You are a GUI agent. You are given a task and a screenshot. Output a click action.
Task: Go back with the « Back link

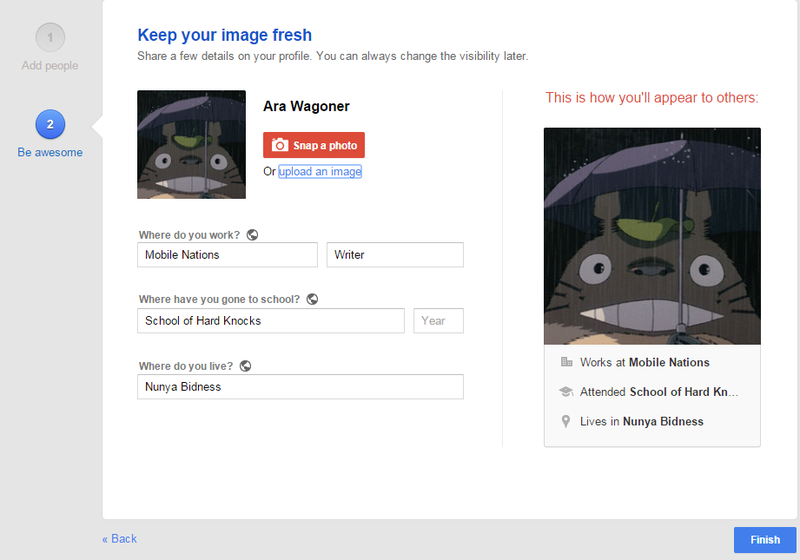click(119, 539)
